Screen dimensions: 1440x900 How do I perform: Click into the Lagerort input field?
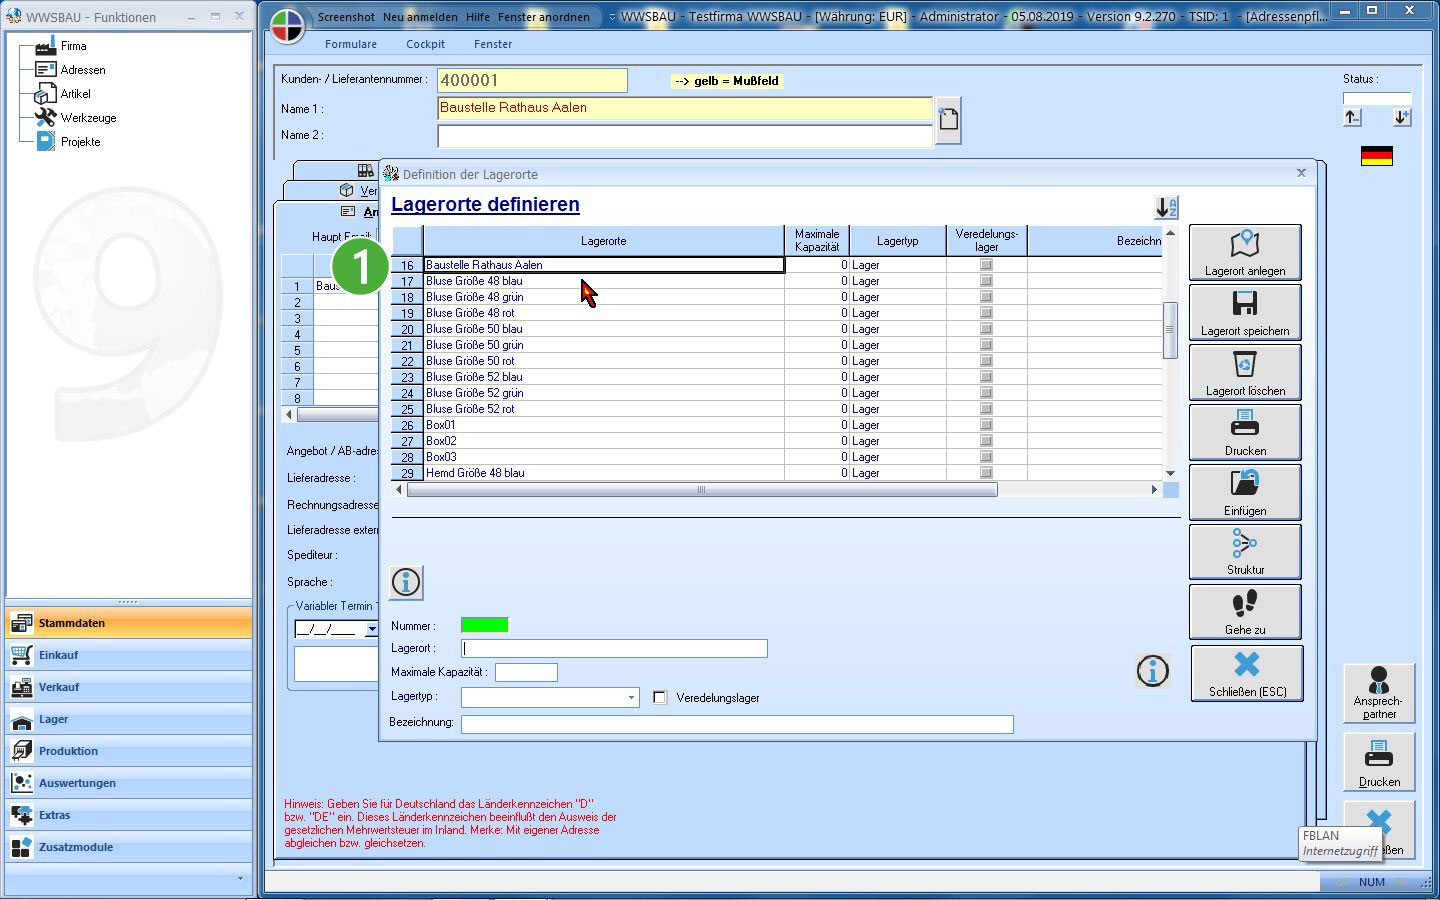614,648
